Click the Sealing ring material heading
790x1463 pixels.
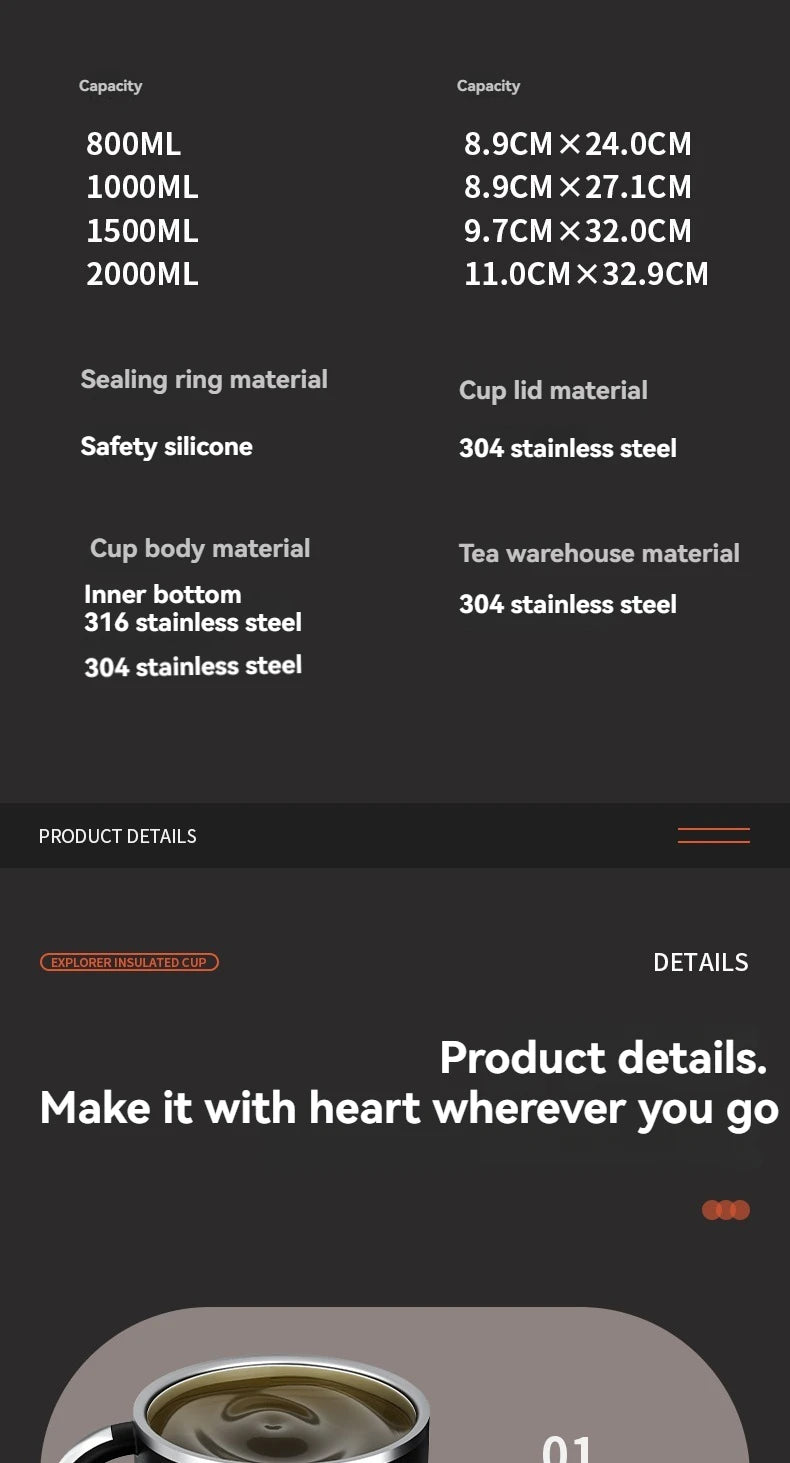point(204,379)
